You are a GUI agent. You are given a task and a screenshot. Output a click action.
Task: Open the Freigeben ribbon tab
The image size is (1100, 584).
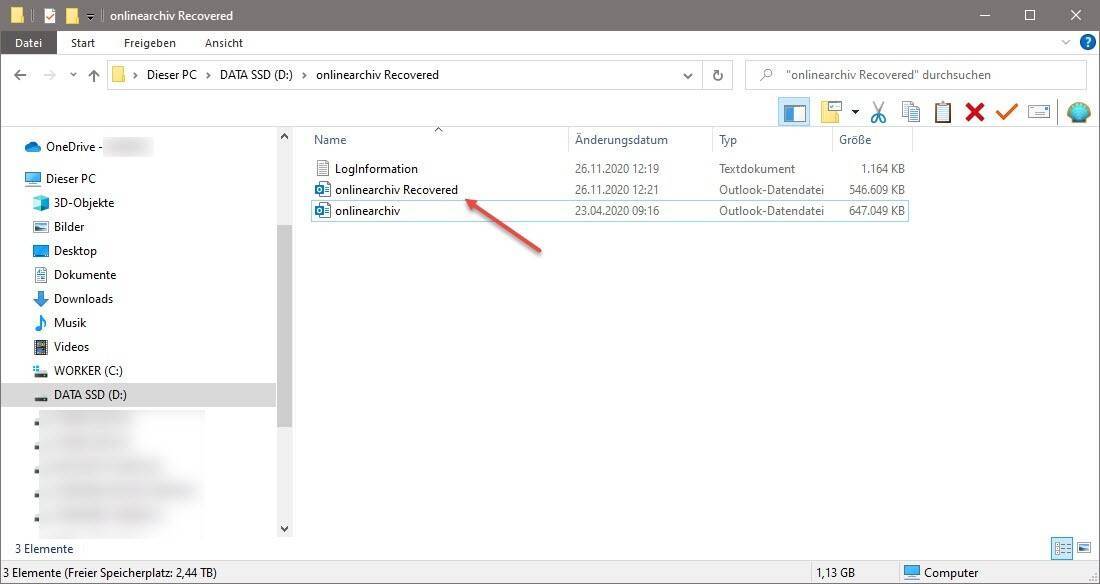point(150,43)
